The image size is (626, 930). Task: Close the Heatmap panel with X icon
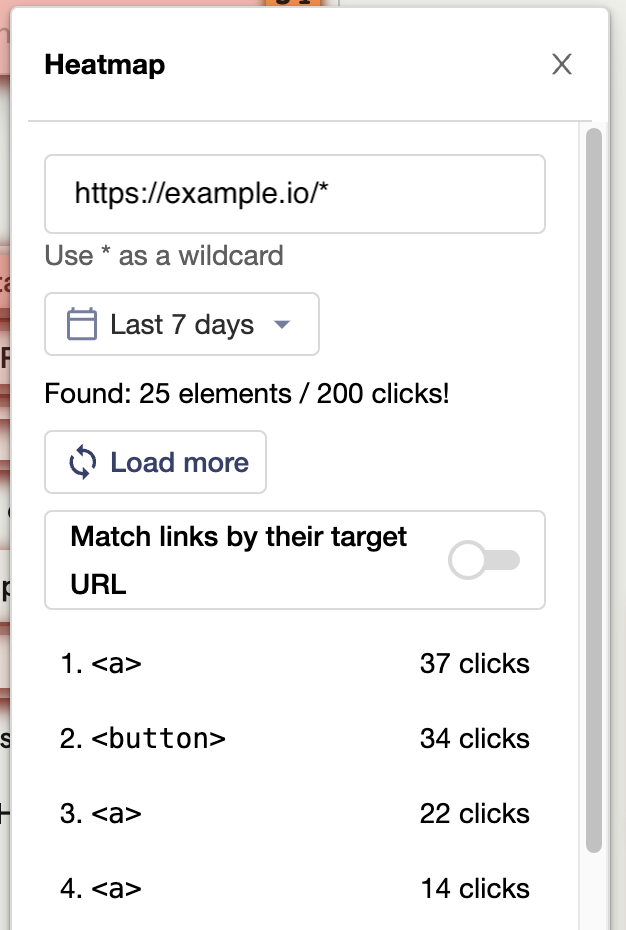click(562, 65)
